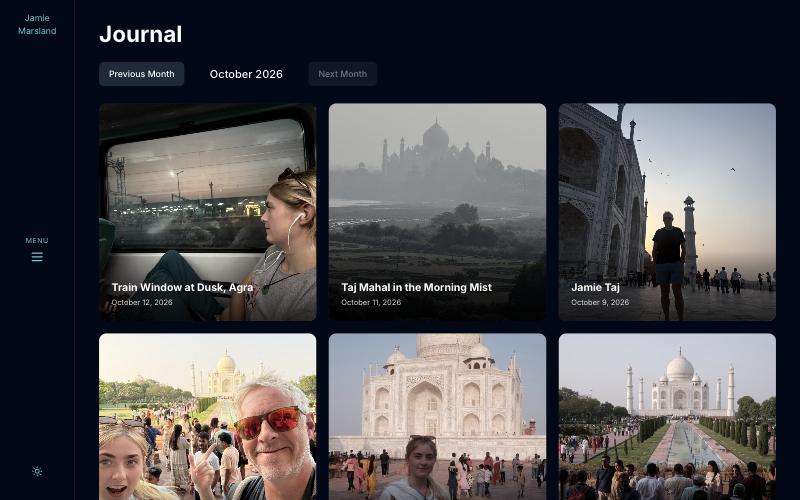Click the October 11, 2026 date text
The width and height of the screenshot is (800, 500).
pos(371,302)
